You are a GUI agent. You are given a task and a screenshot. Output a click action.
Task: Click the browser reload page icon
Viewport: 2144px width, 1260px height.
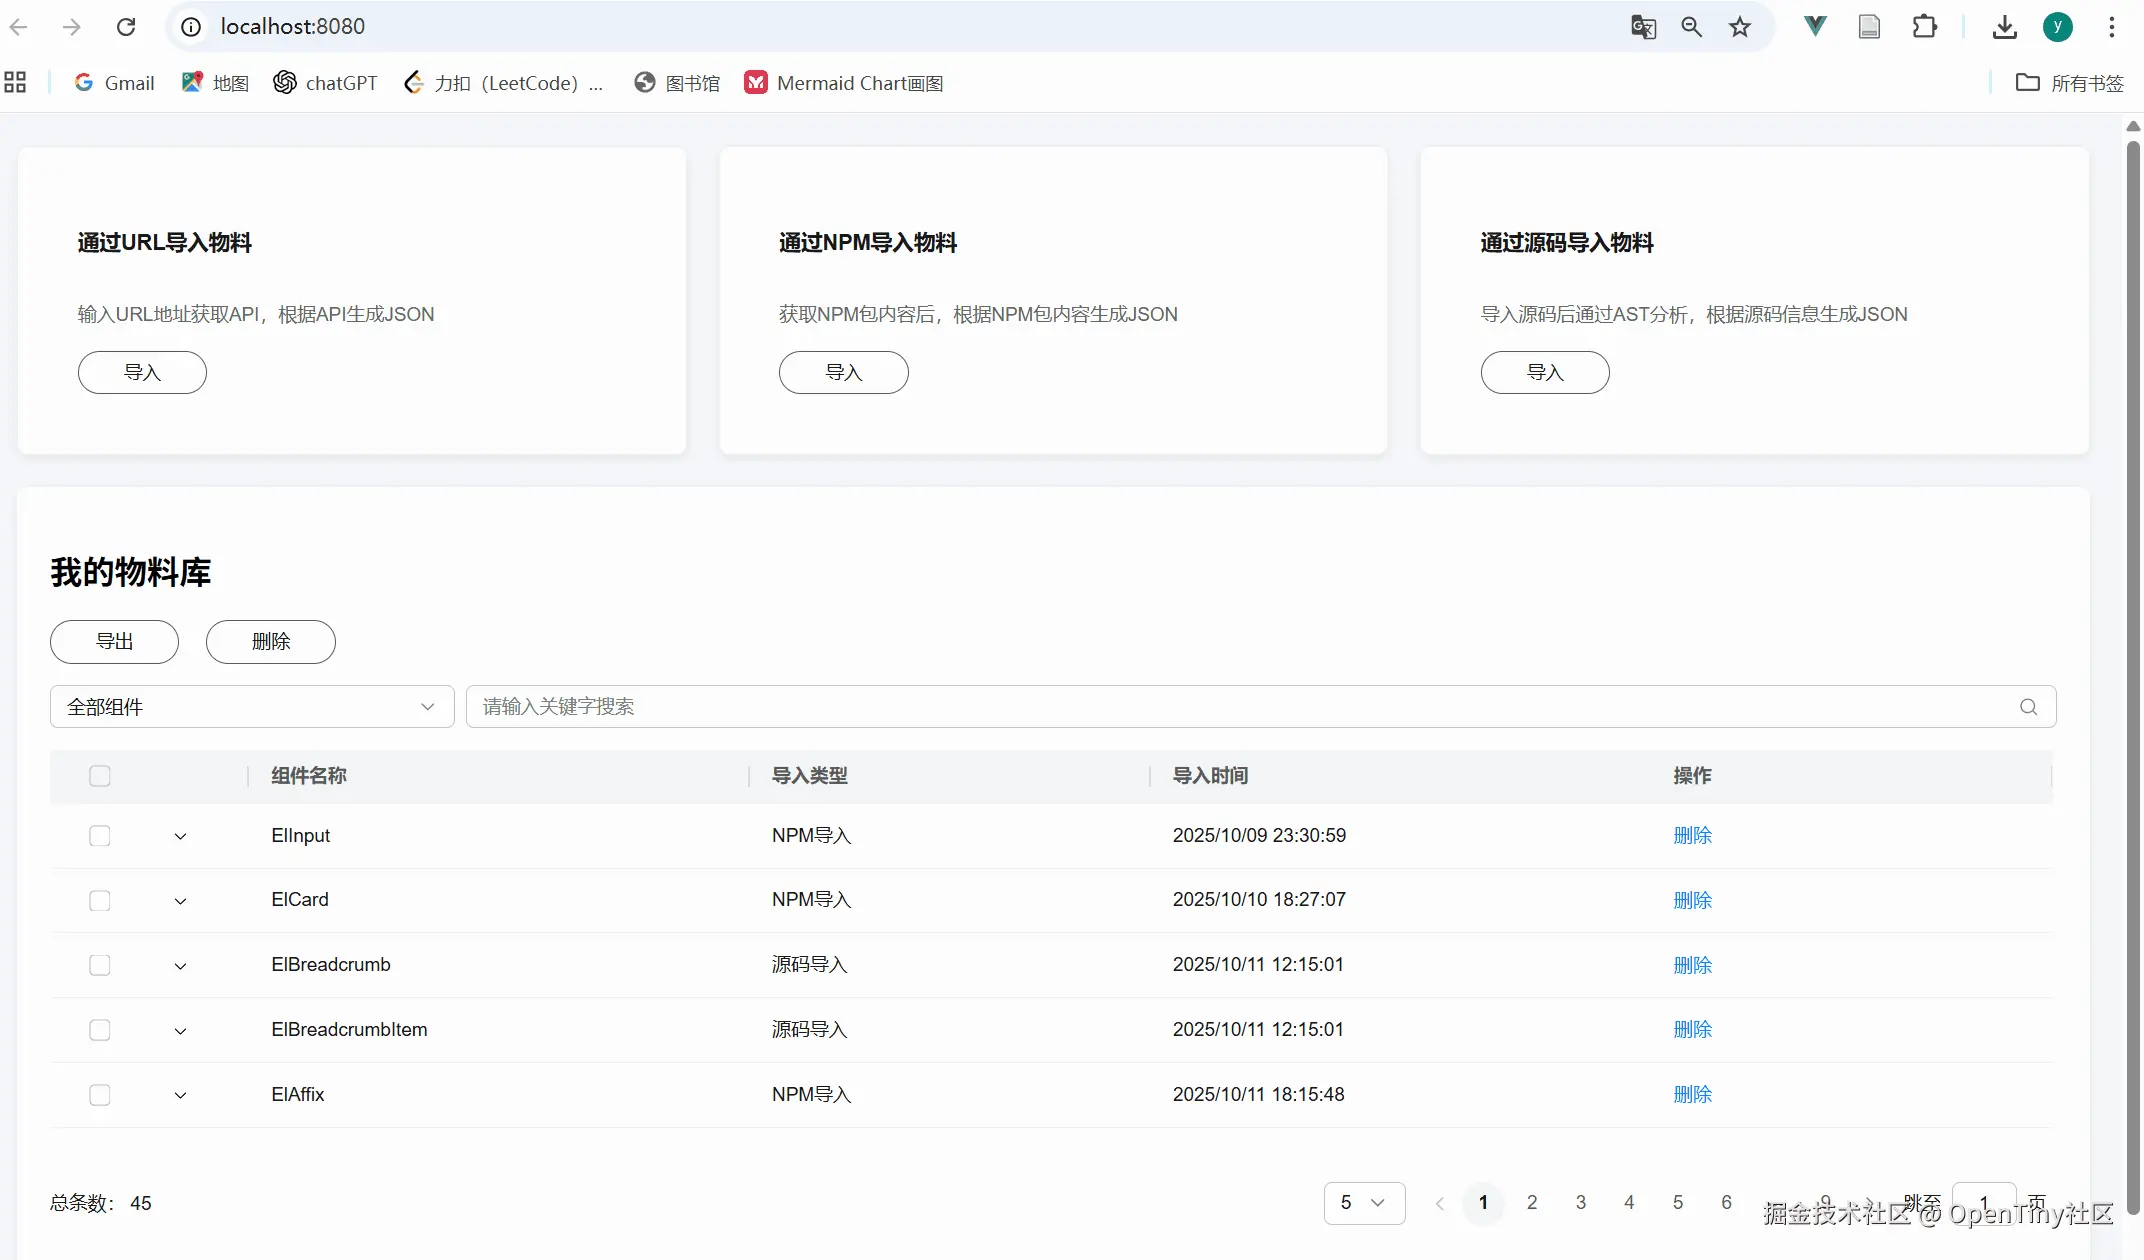(126, 27)
